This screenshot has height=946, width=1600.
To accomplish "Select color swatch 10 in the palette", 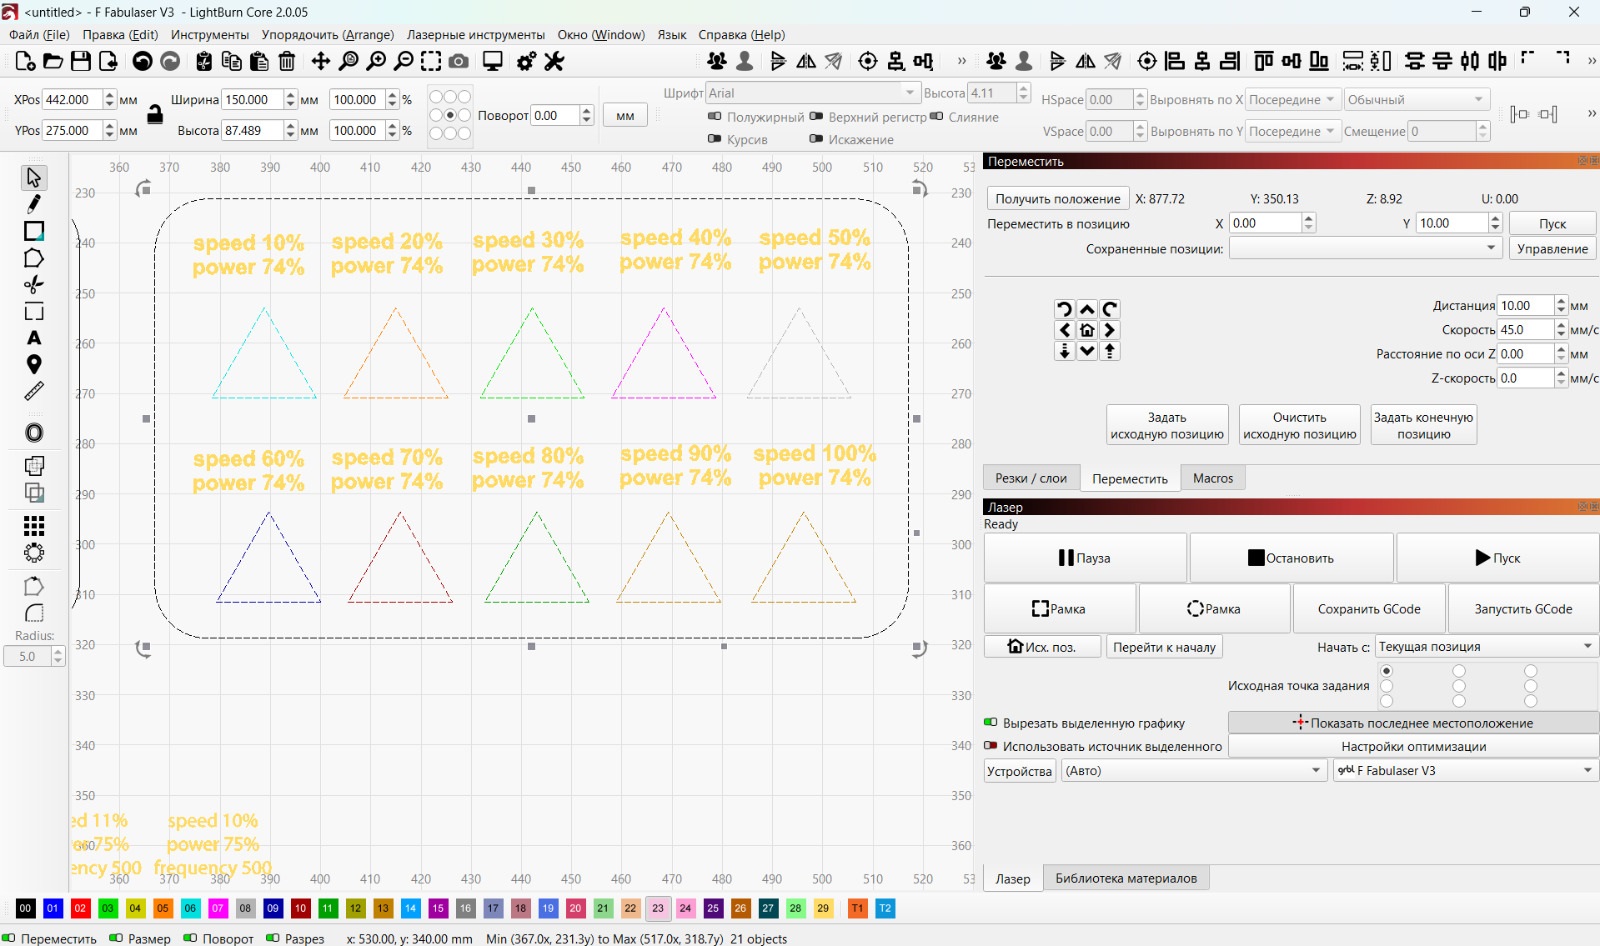I will [300, 909].
